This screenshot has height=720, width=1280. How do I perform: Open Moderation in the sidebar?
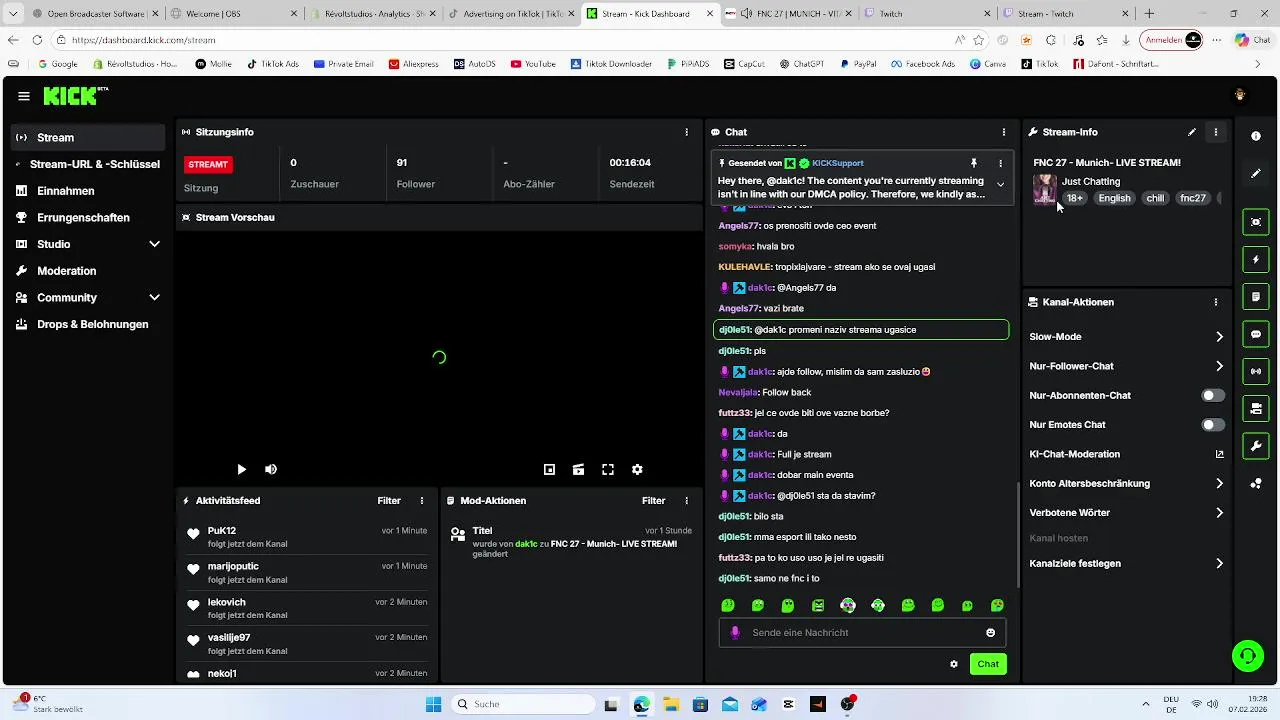(x=88, y=271)
